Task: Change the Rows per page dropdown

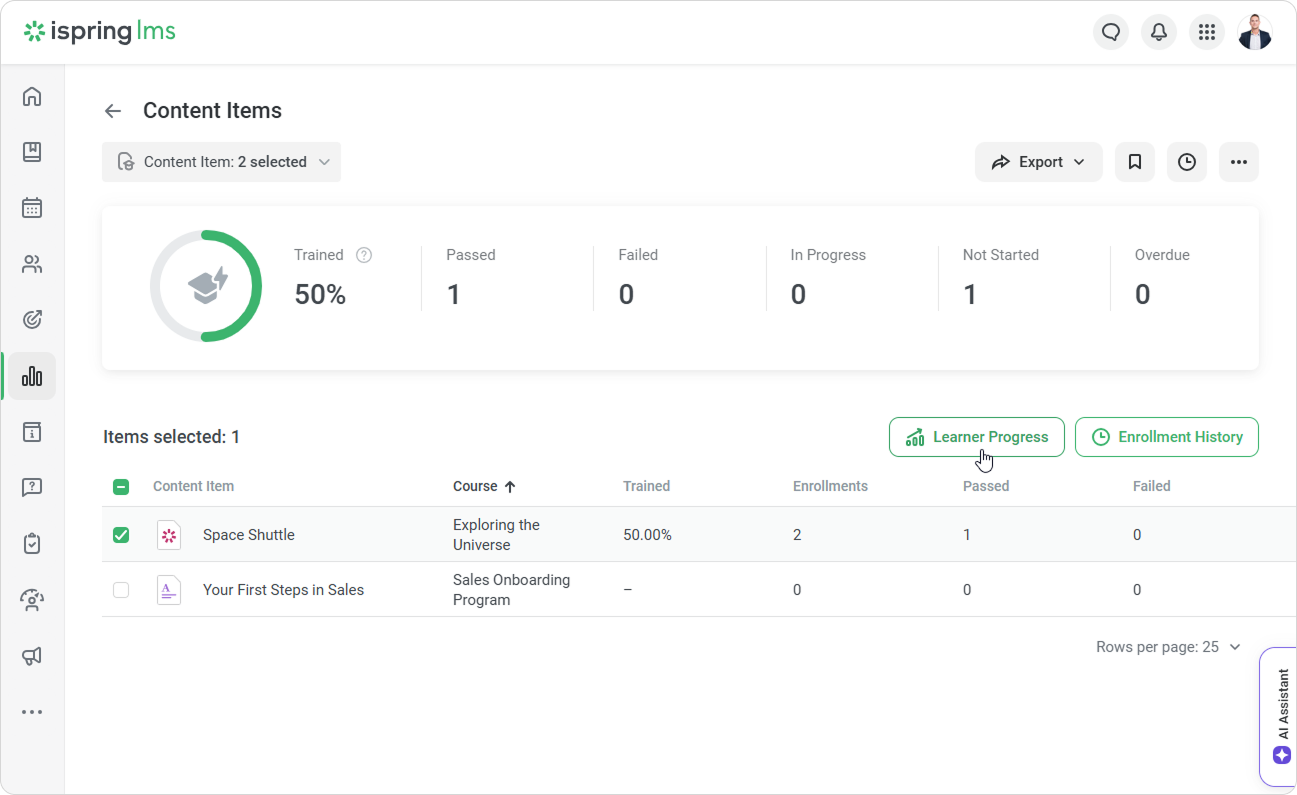Action: 1168,647
